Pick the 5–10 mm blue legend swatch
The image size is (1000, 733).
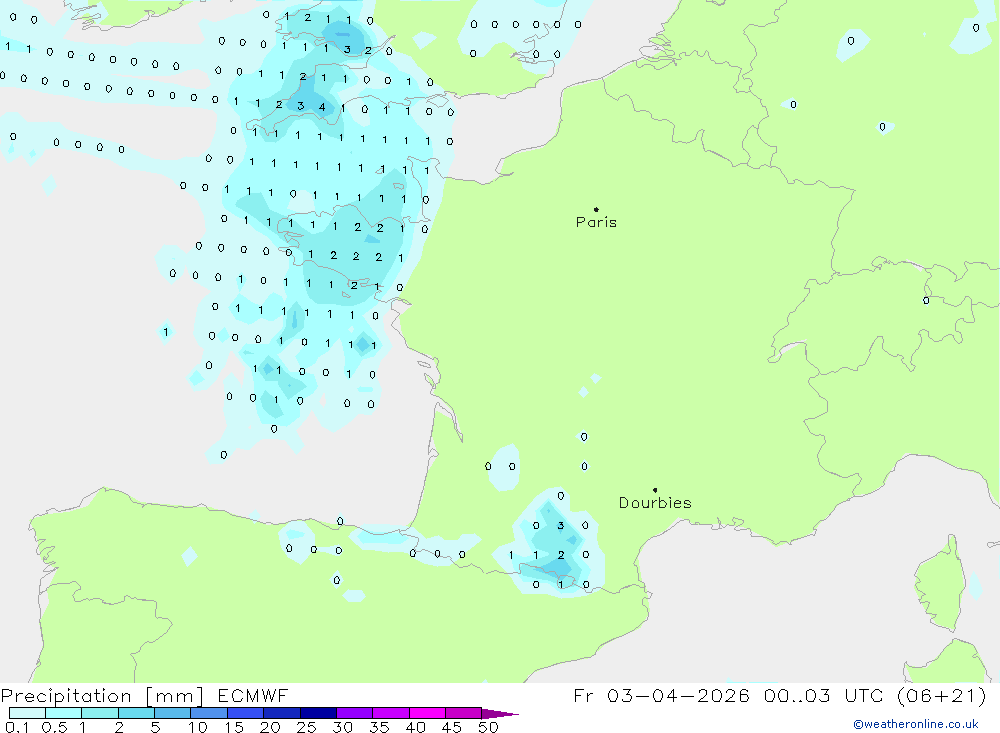(x=173, y=713)
